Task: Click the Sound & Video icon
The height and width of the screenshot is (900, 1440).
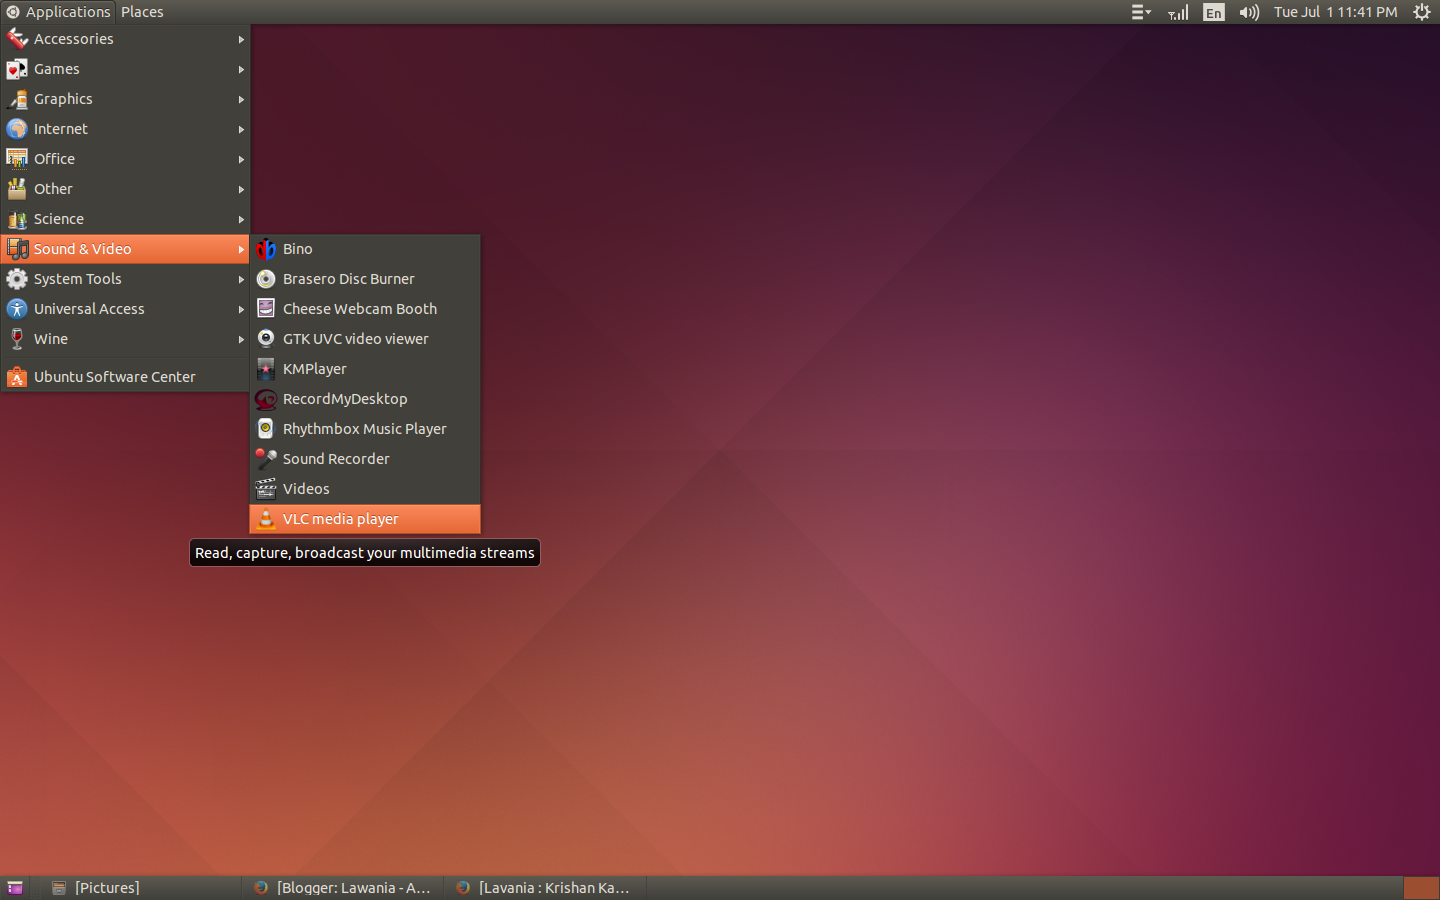Action: 17,249
